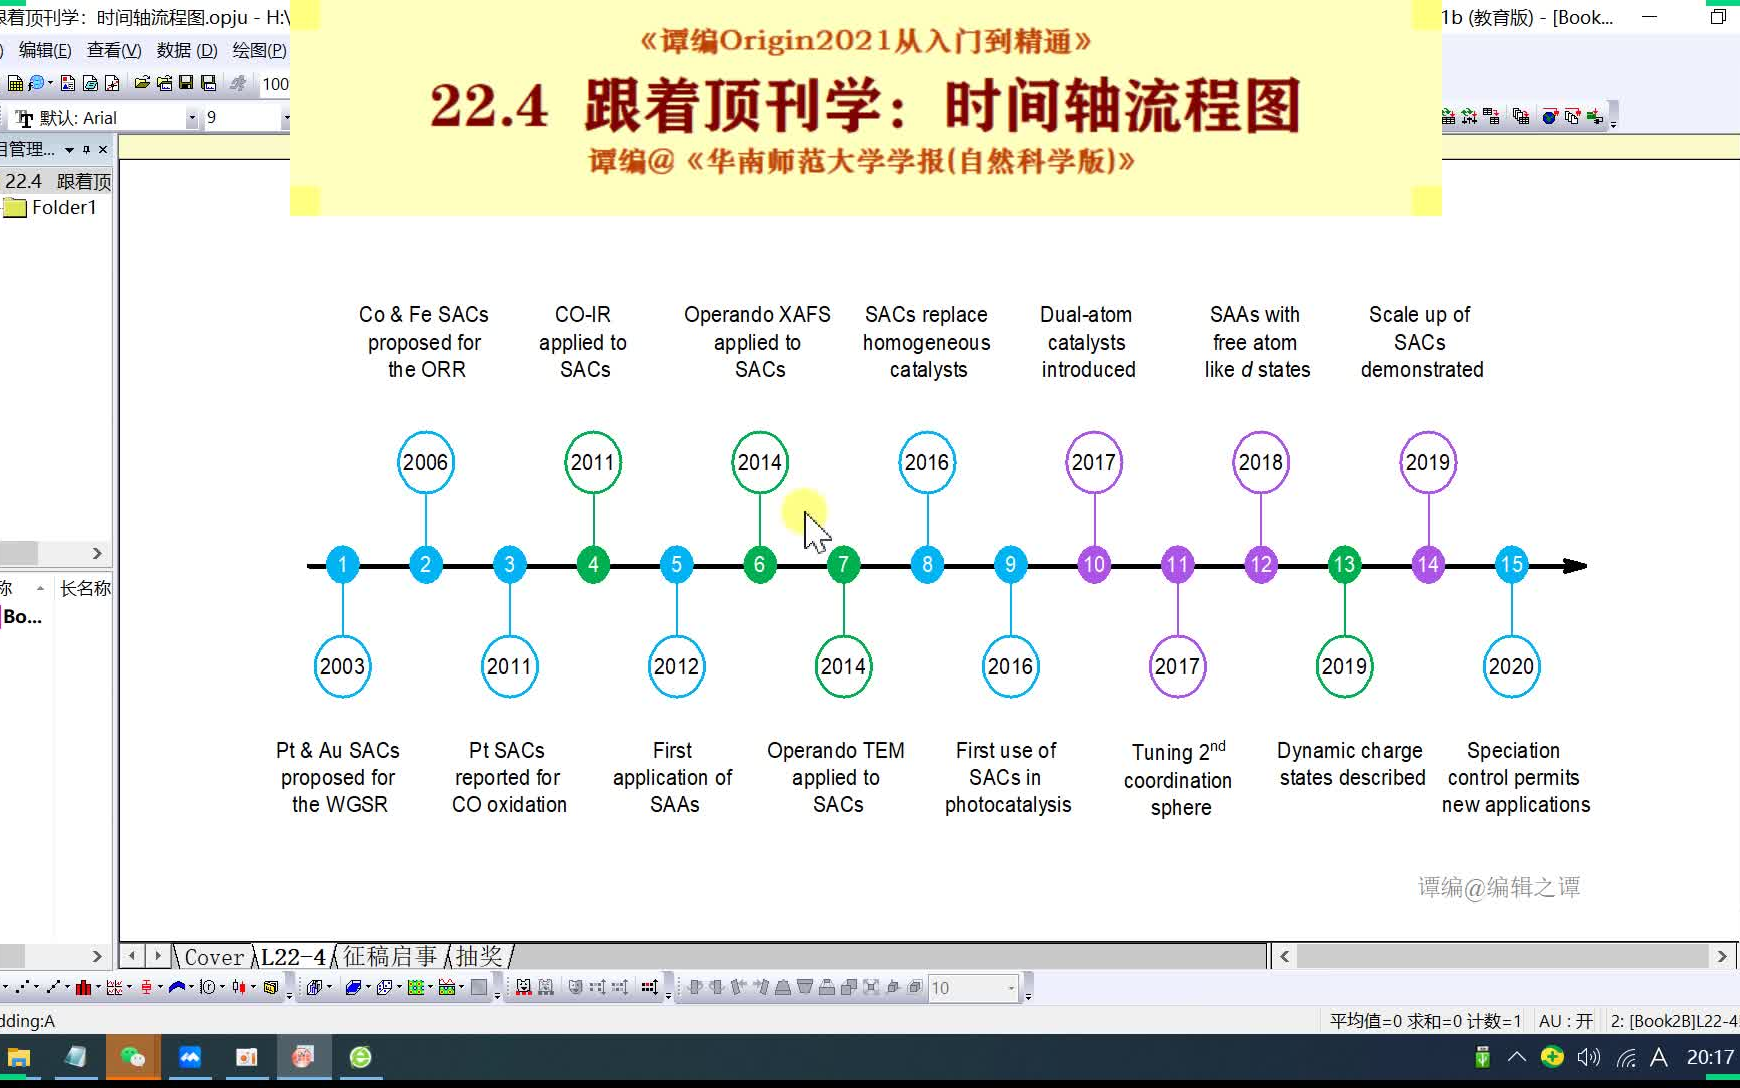
Task: Show hidden system tray icons chevron
Action: coord(1517,1057)
